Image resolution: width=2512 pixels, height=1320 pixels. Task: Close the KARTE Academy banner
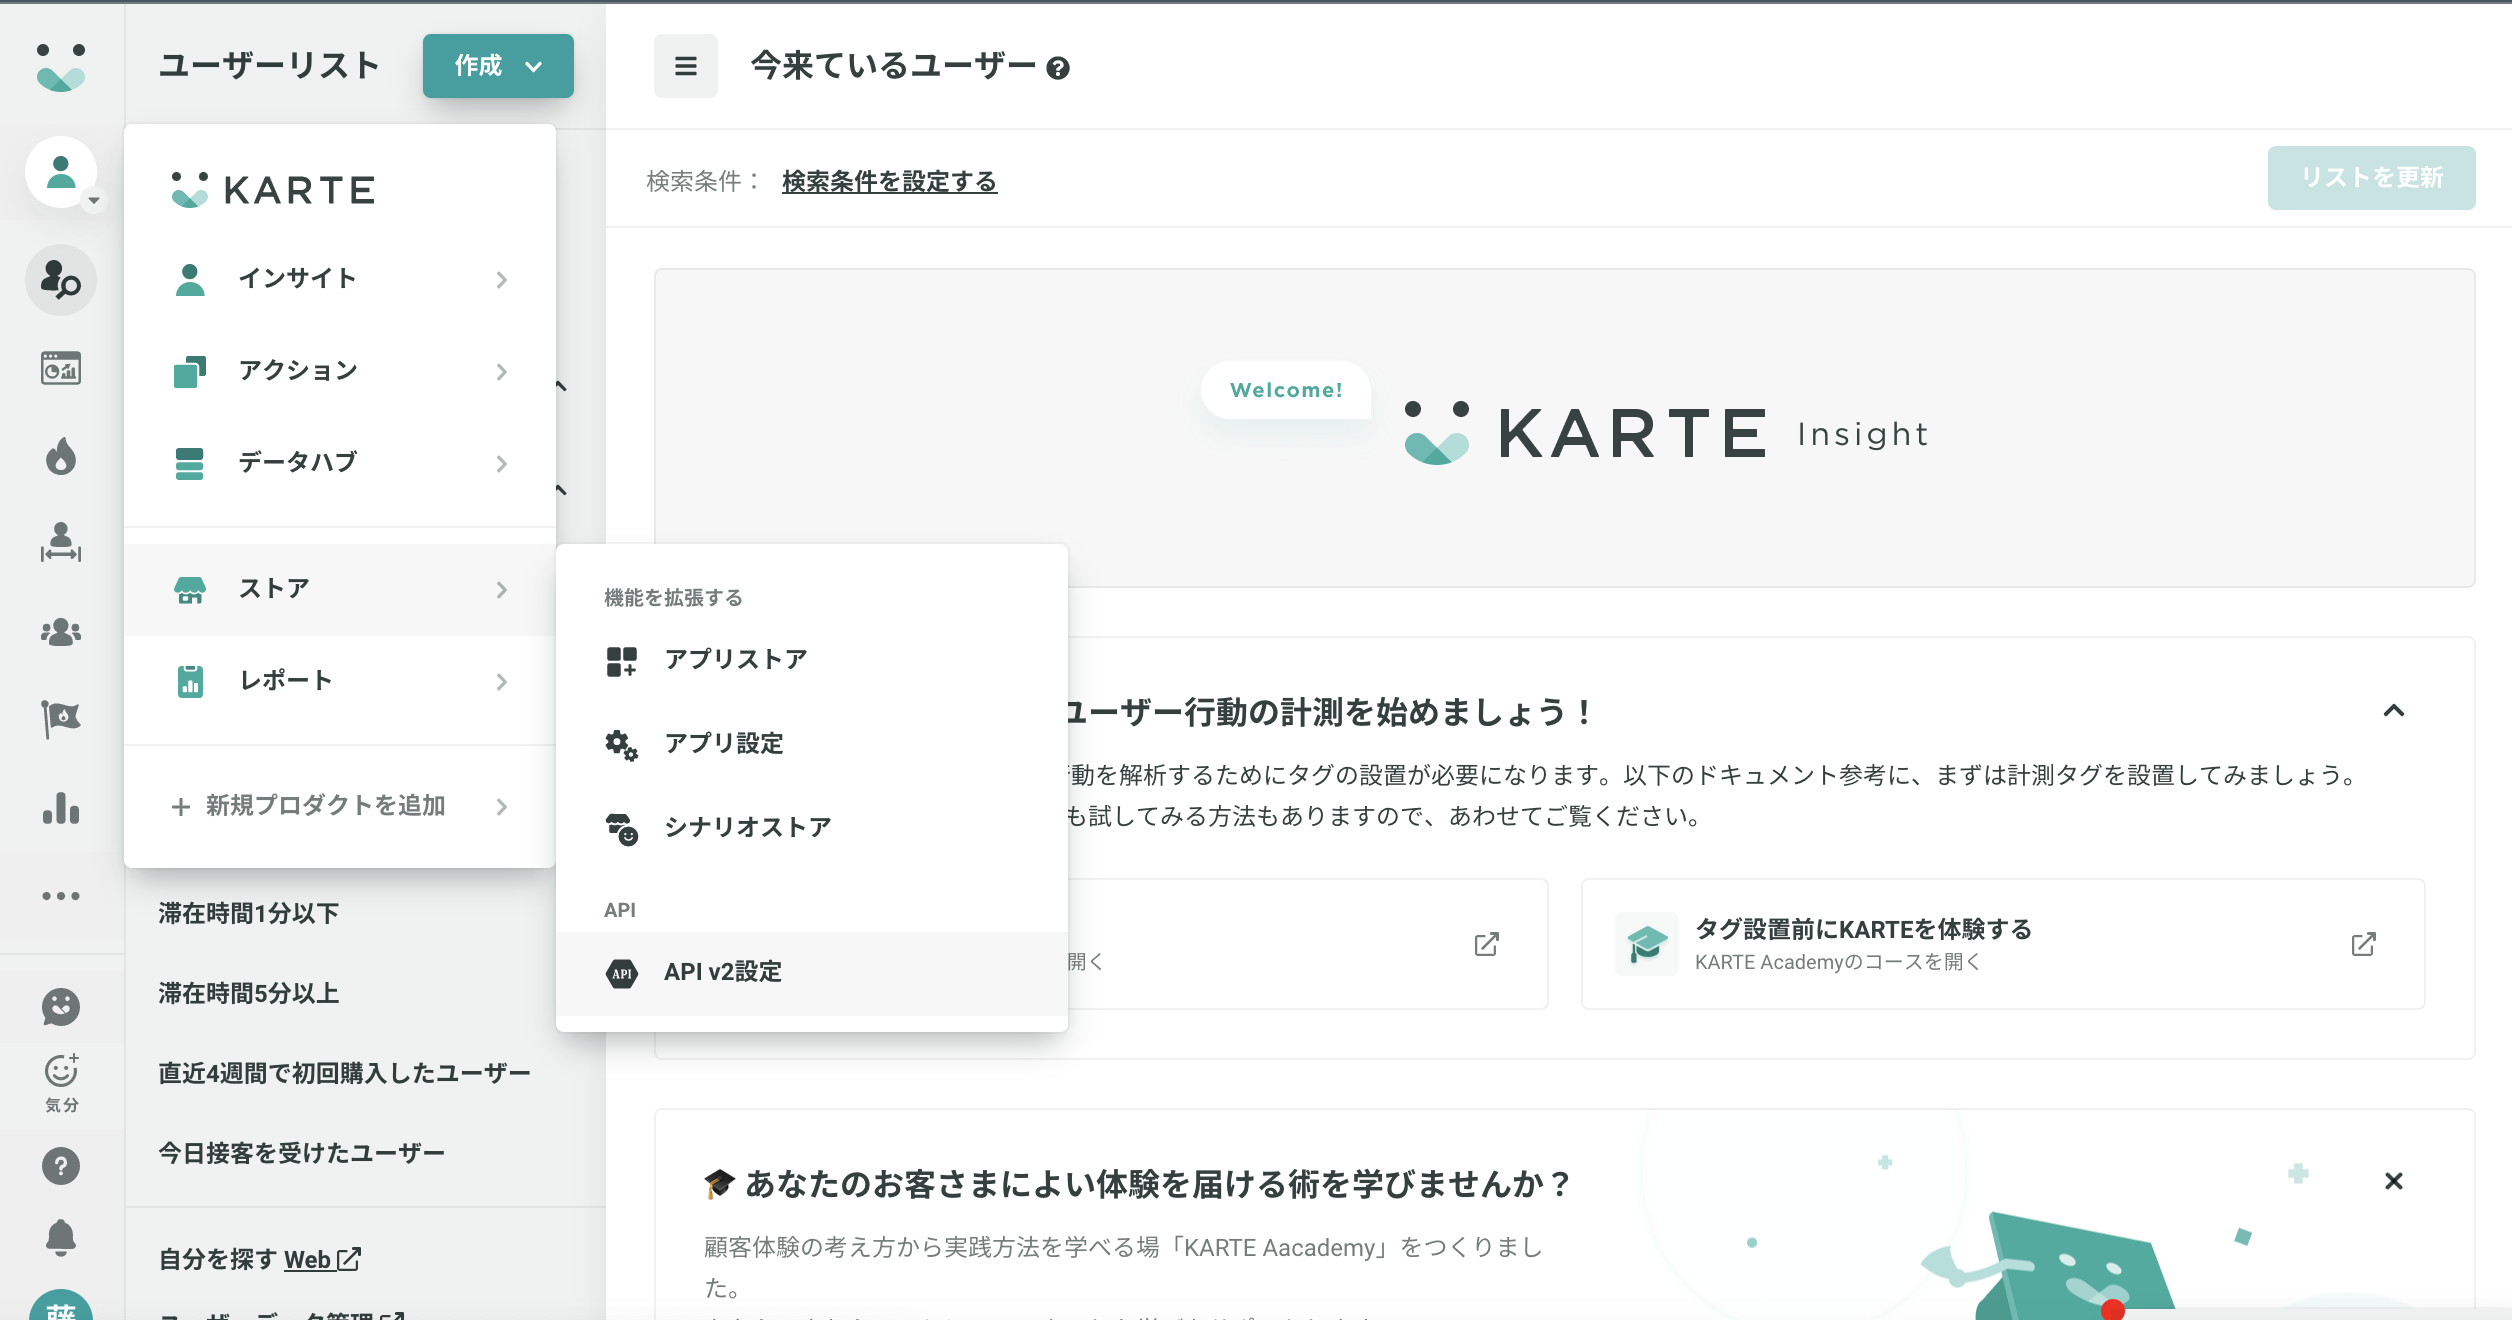(2393, 1181)
